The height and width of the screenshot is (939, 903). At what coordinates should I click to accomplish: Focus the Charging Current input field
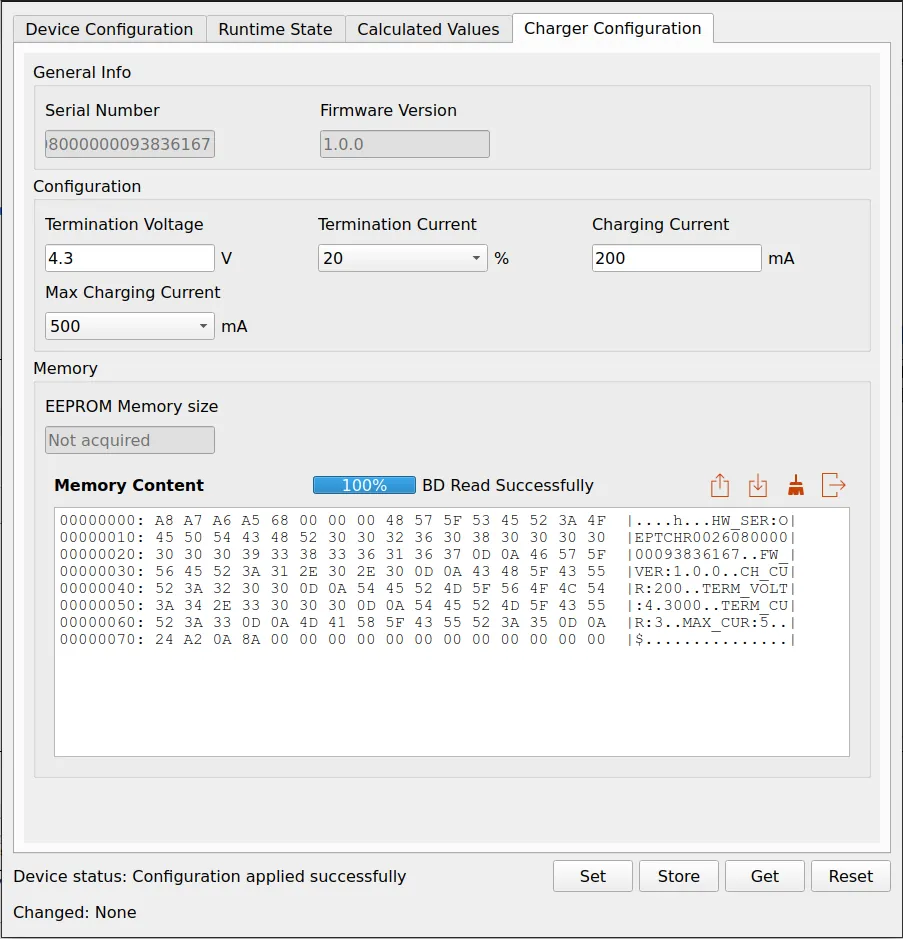tap(677, 258)
